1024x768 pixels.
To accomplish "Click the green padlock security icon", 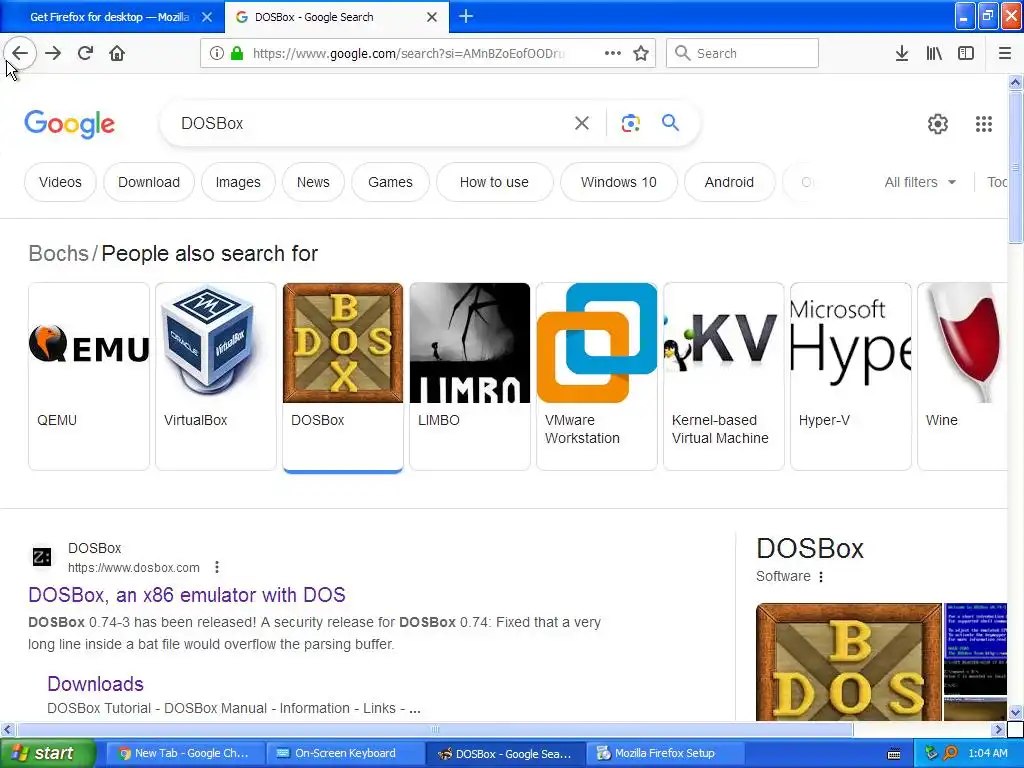I will (237, 53).
